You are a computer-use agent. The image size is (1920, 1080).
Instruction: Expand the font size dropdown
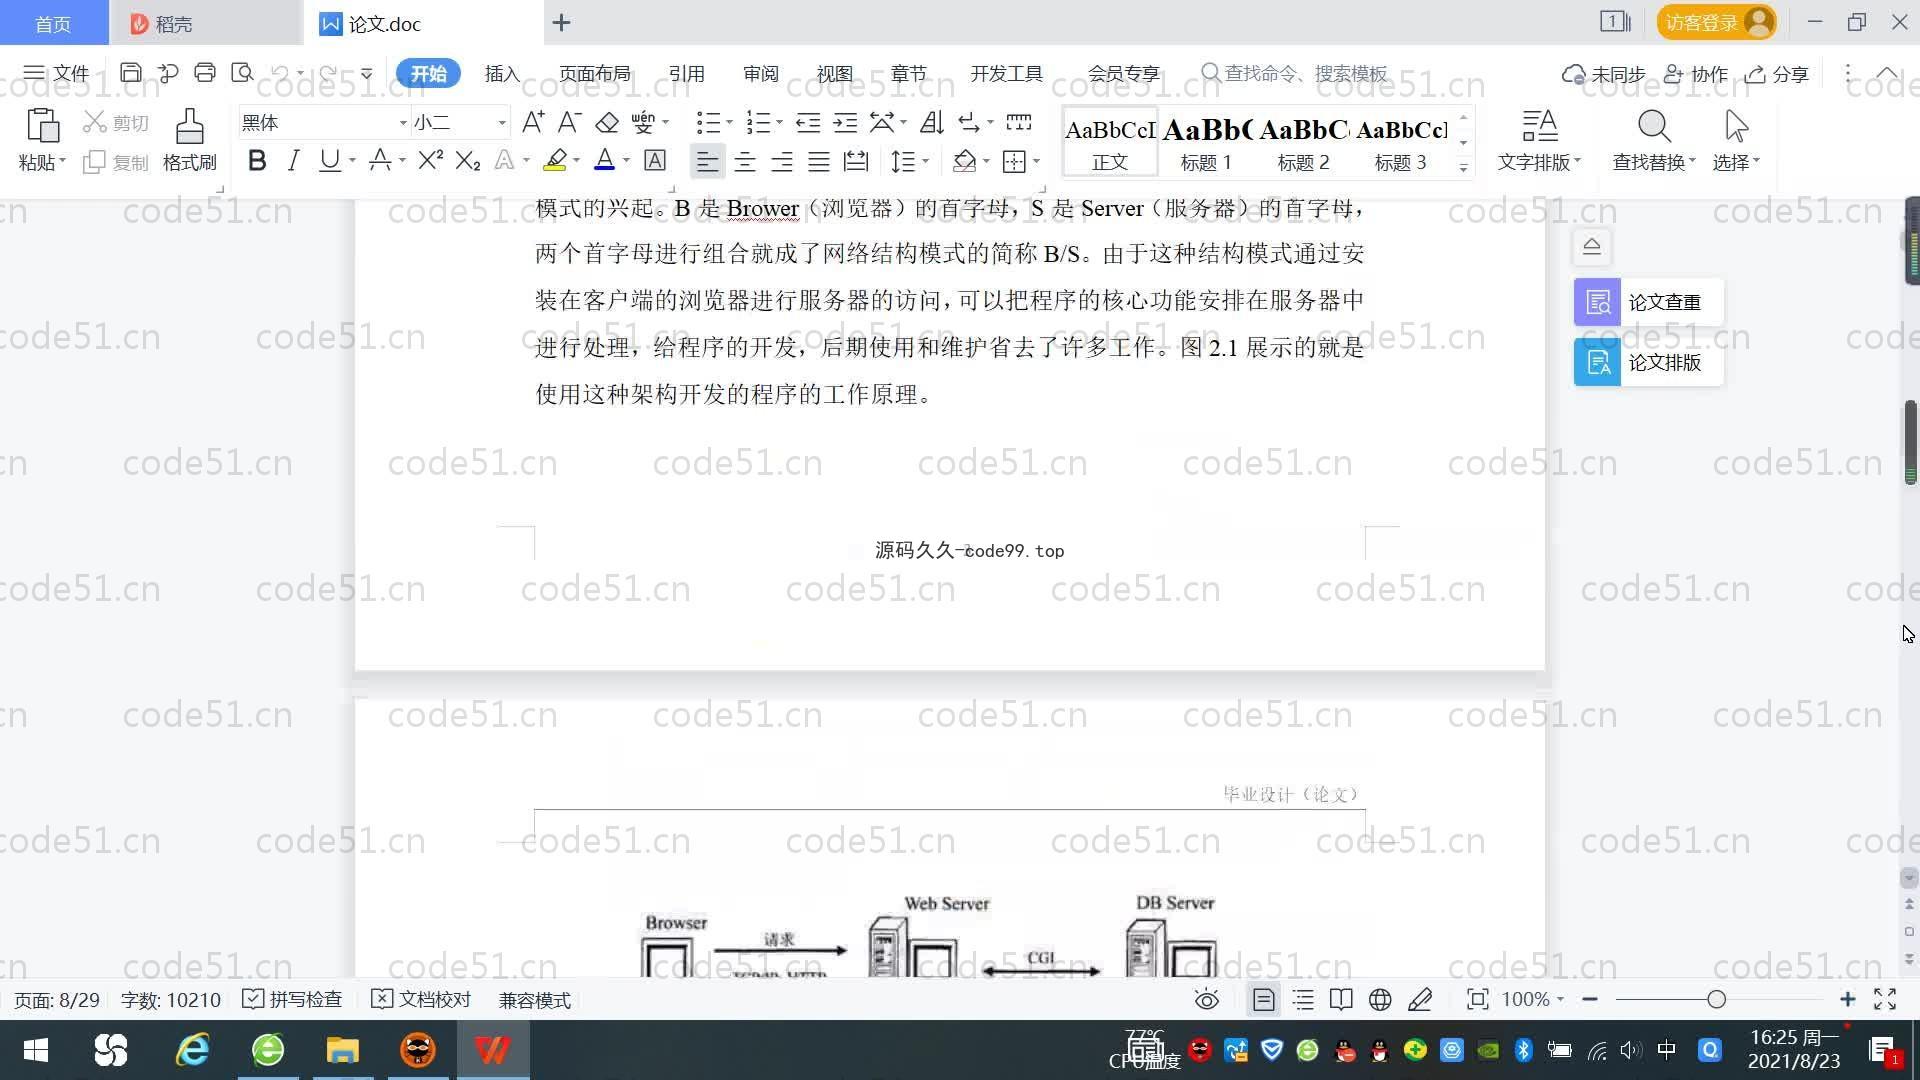502,123
